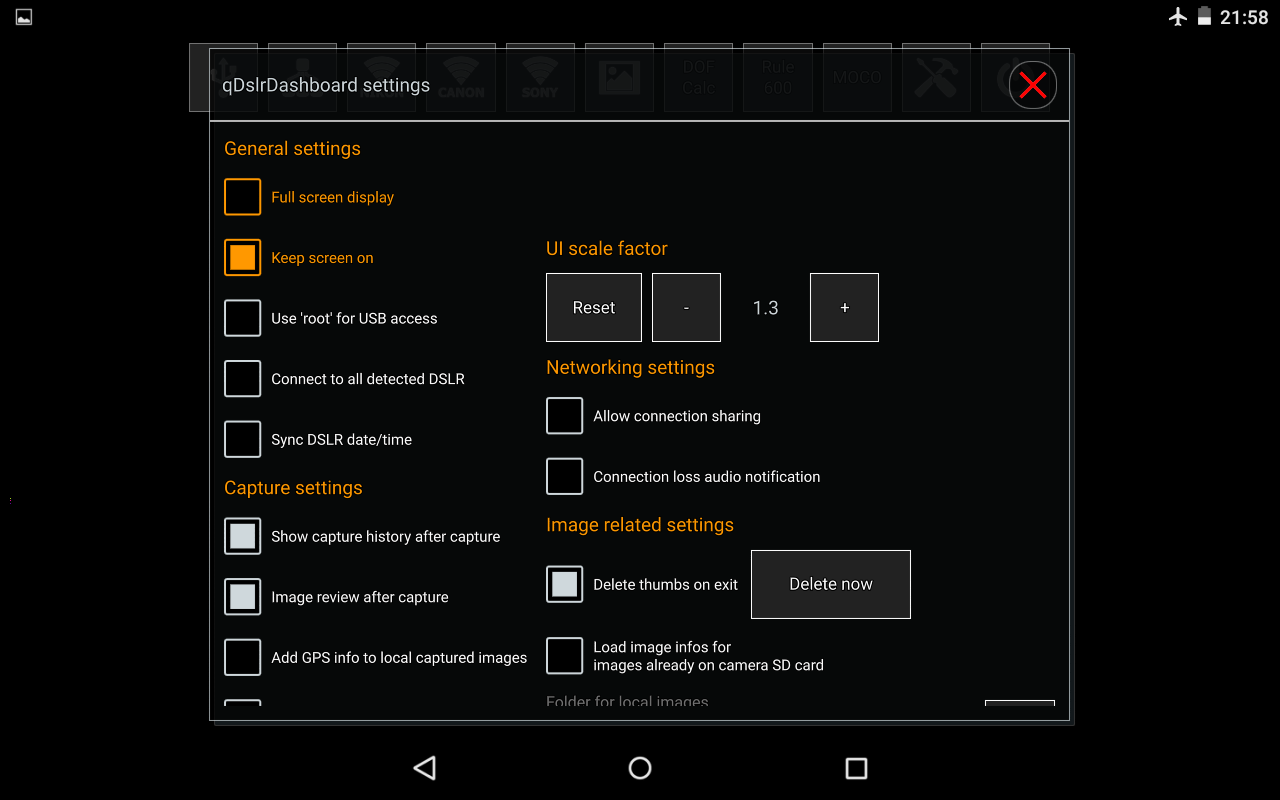Enable Connect to all detected DSLR

click(243, 379)
